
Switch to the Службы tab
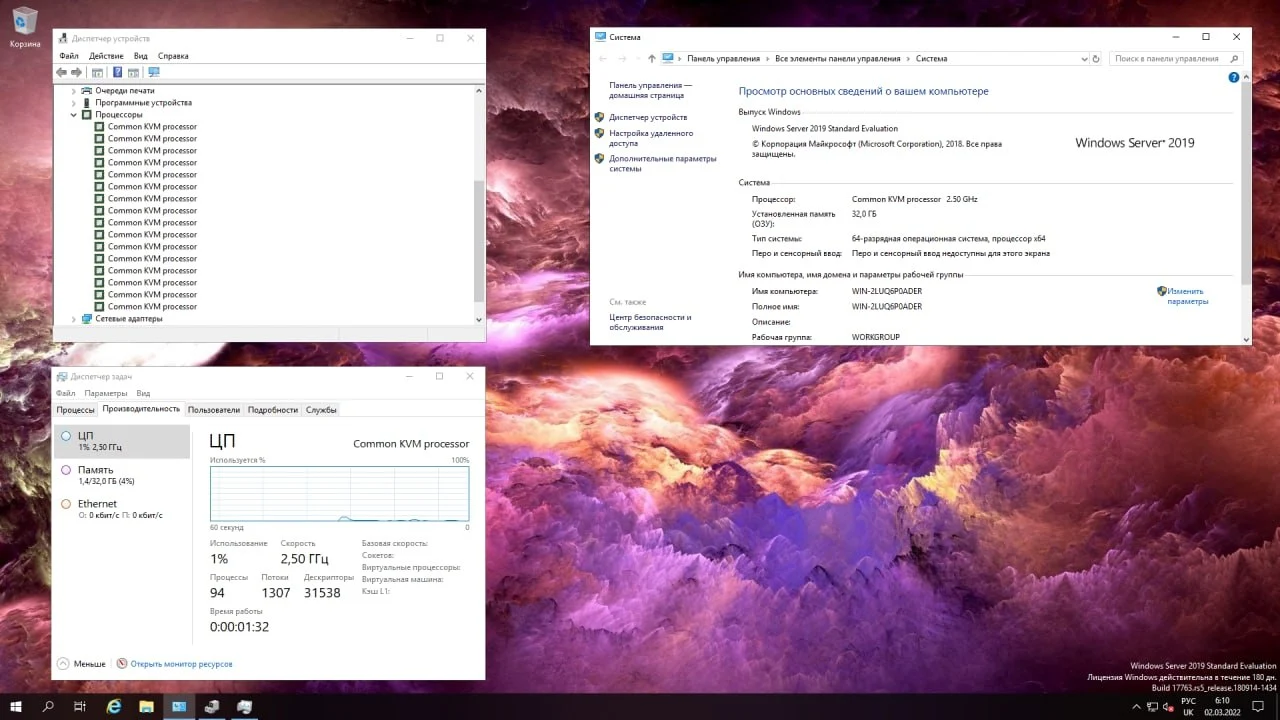[x=321, y=409]
